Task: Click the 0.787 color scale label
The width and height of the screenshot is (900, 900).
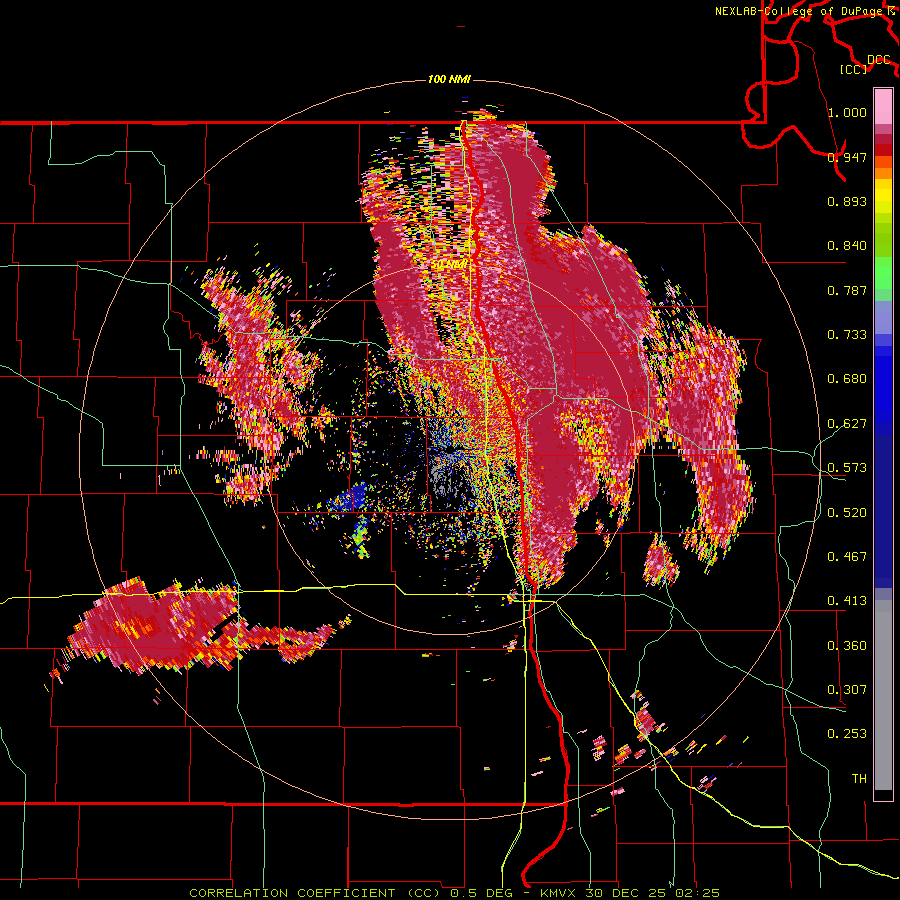Action: pos(847,290)
